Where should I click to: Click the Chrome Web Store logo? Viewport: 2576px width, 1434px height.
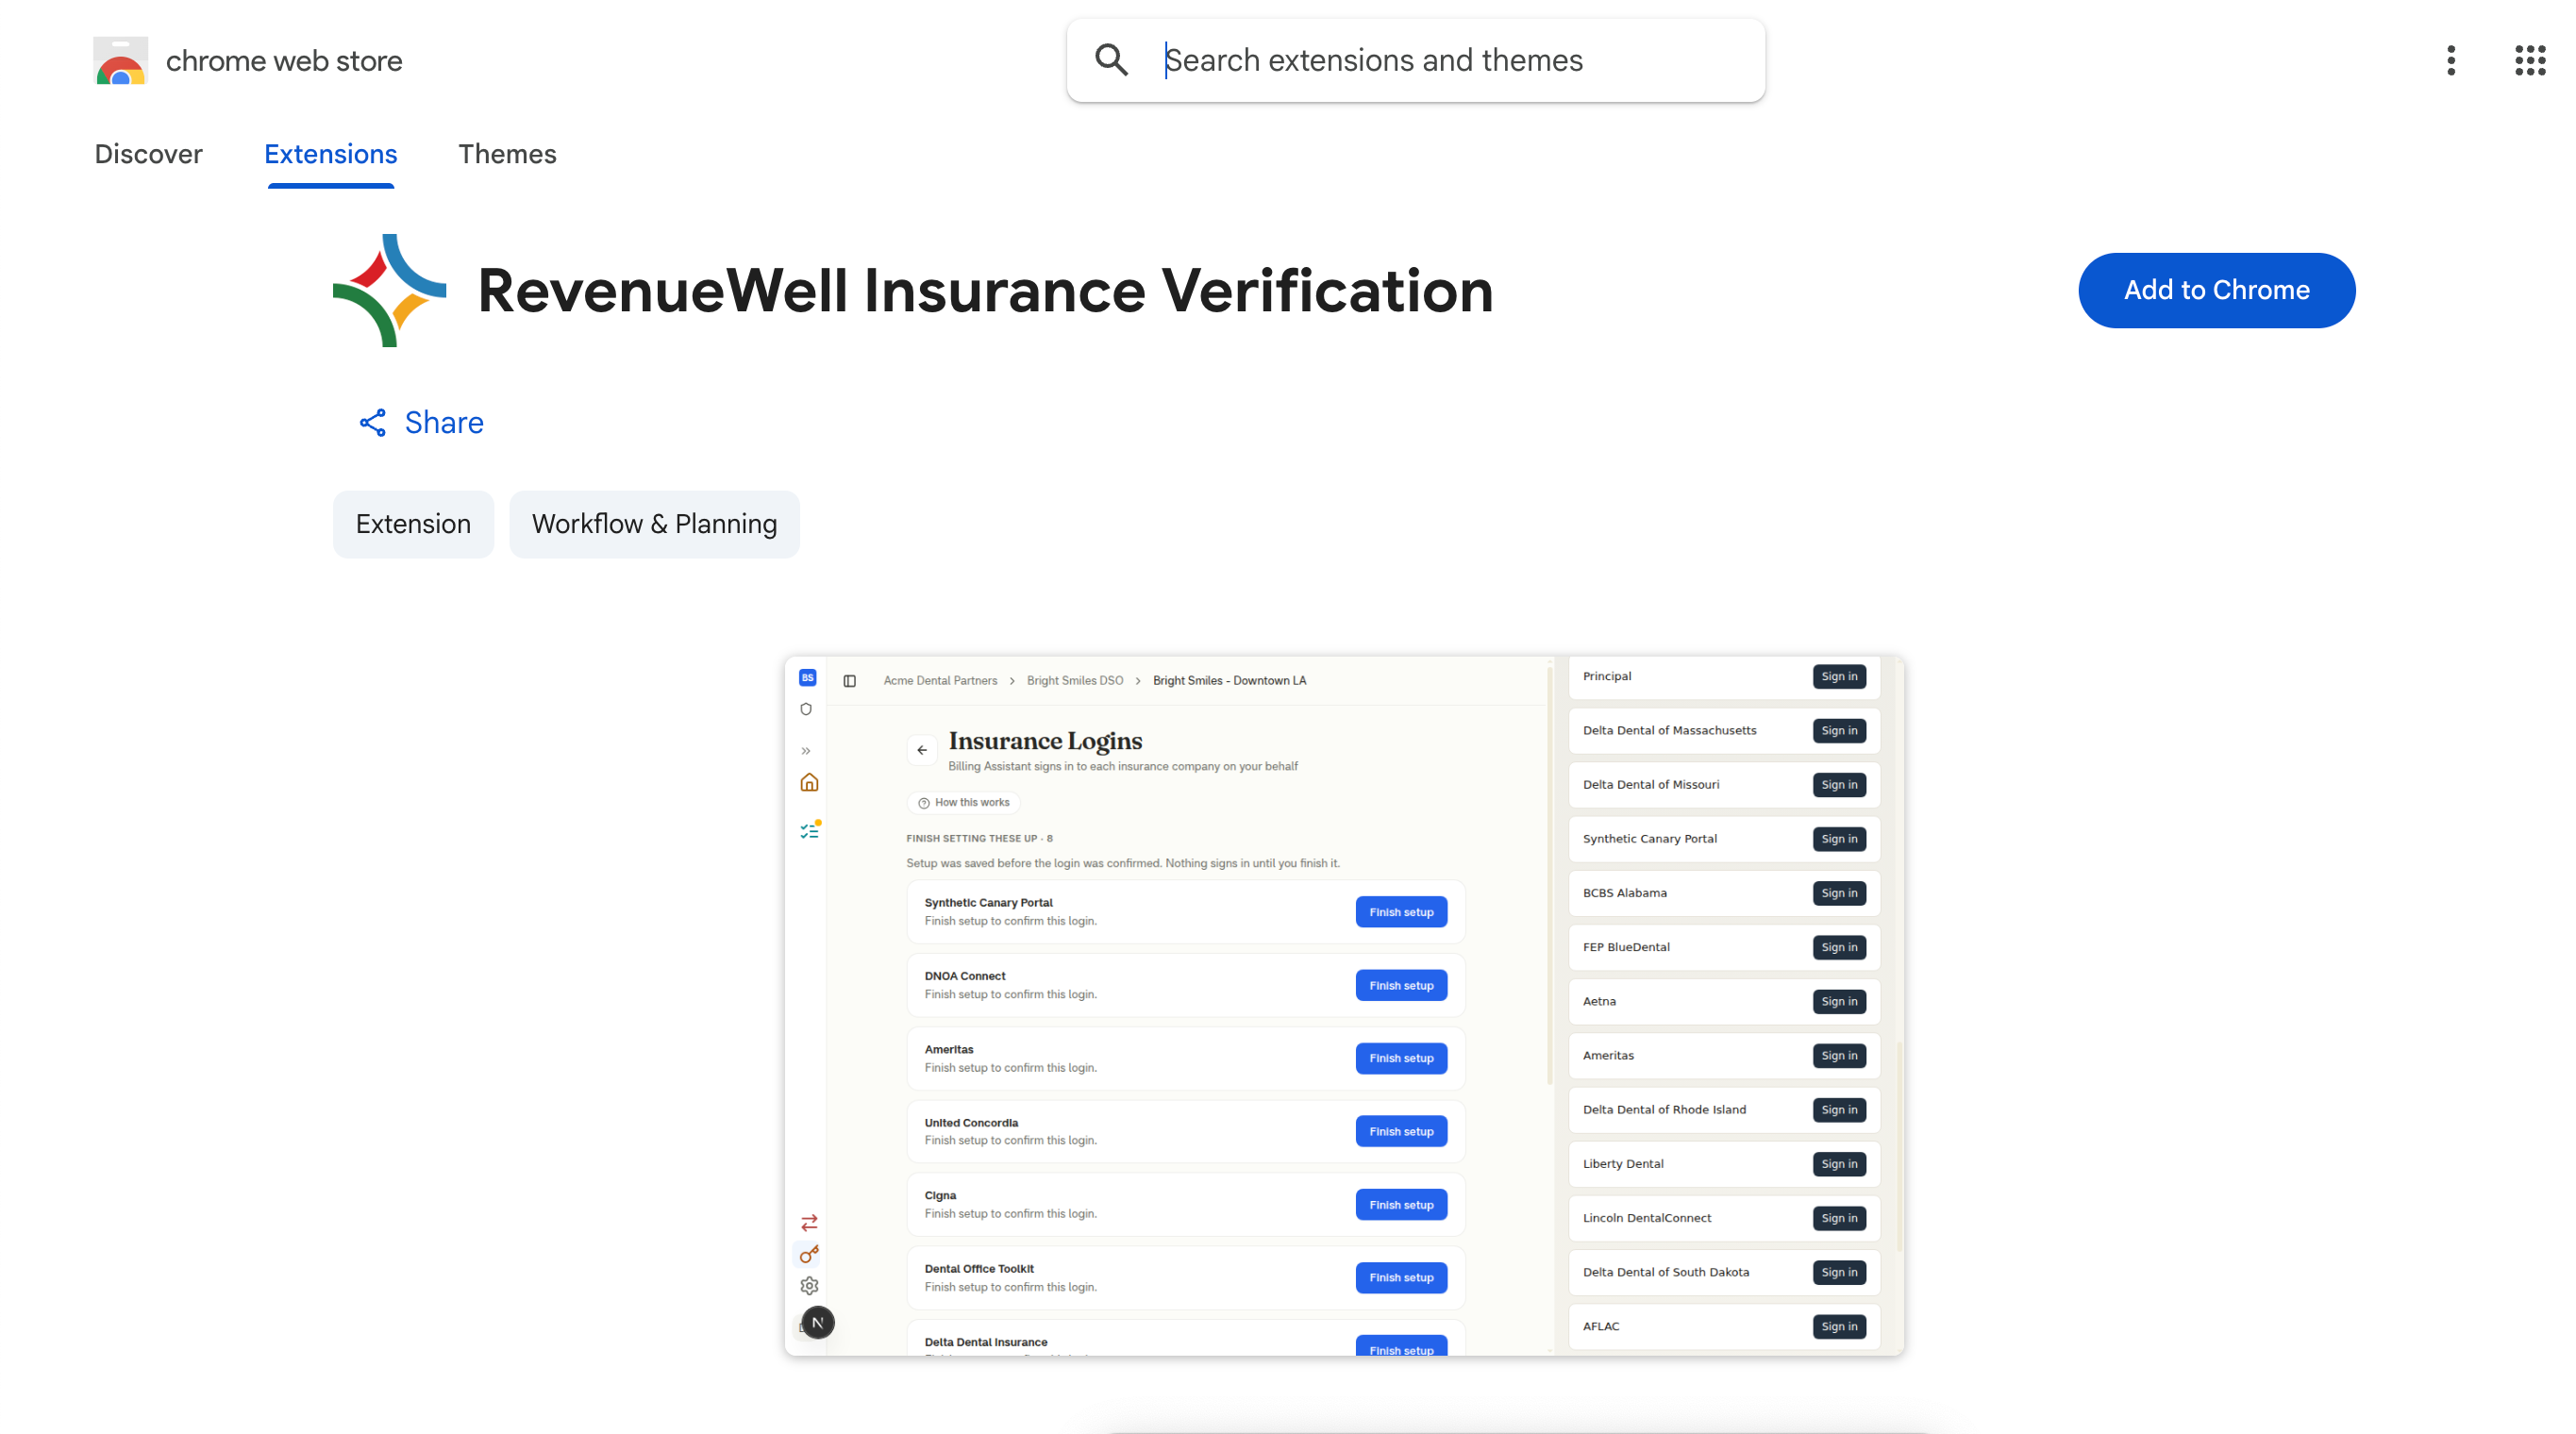[x=121, y=61]
